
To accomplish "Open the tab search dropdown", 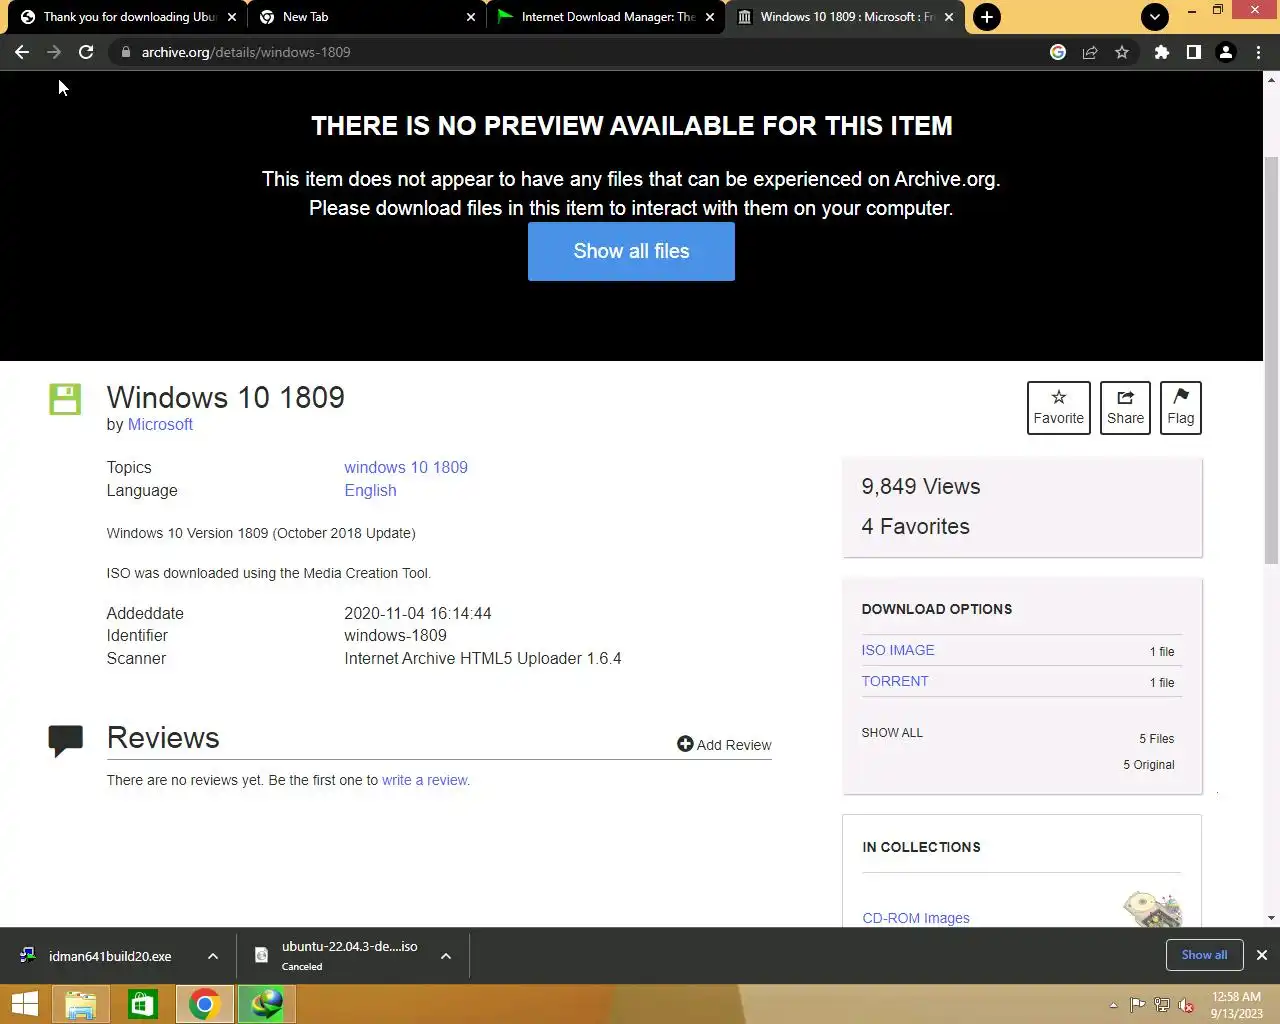I will (x=1155, y=17).
